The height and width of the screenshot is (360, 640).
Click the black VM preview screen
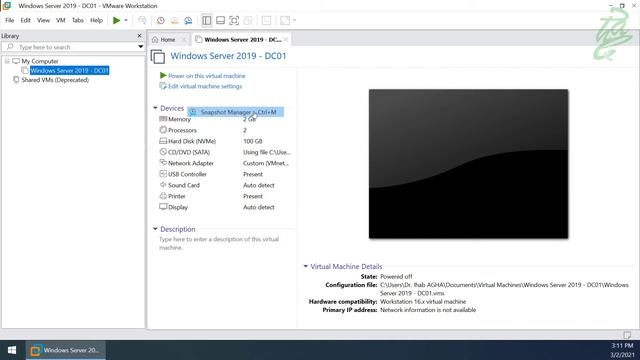468,164
